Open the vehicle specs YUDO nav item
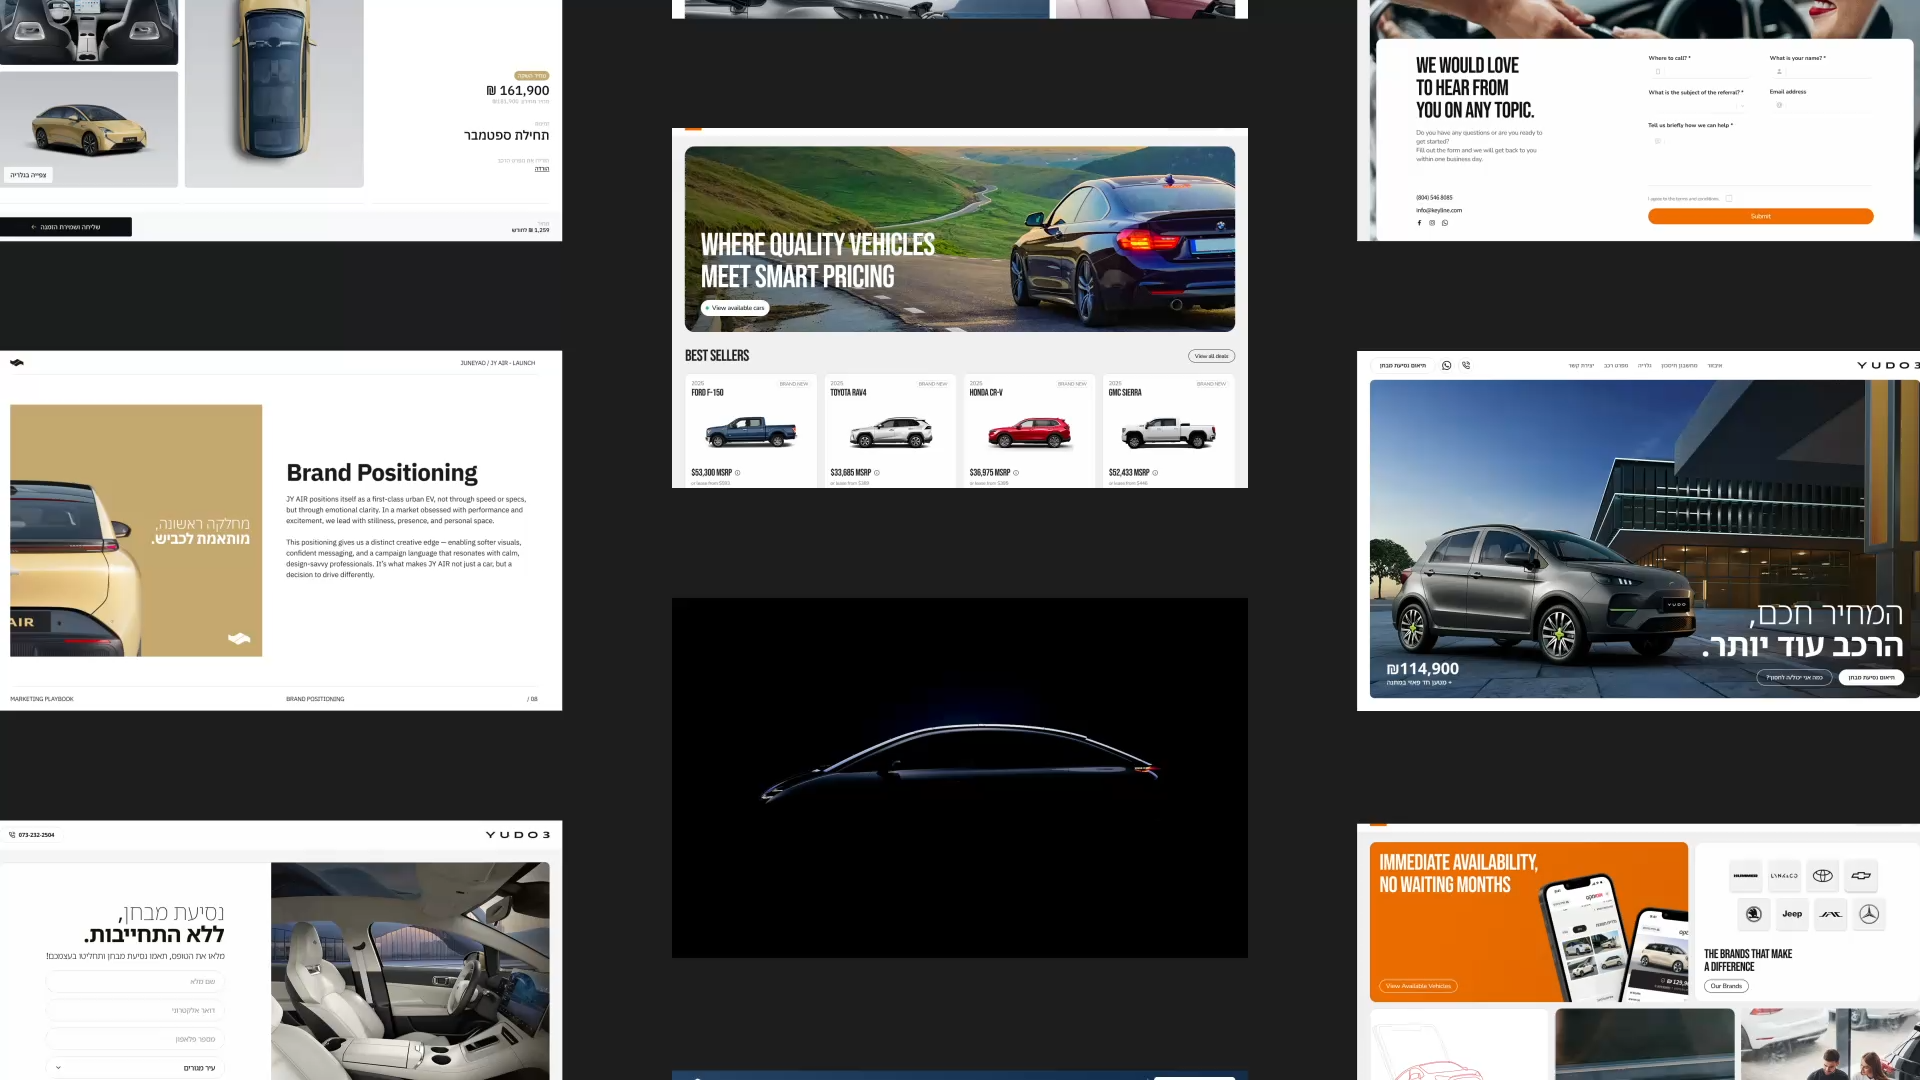The height and width of the screenshot is (1080, 1920). [x=1616, y=366]
